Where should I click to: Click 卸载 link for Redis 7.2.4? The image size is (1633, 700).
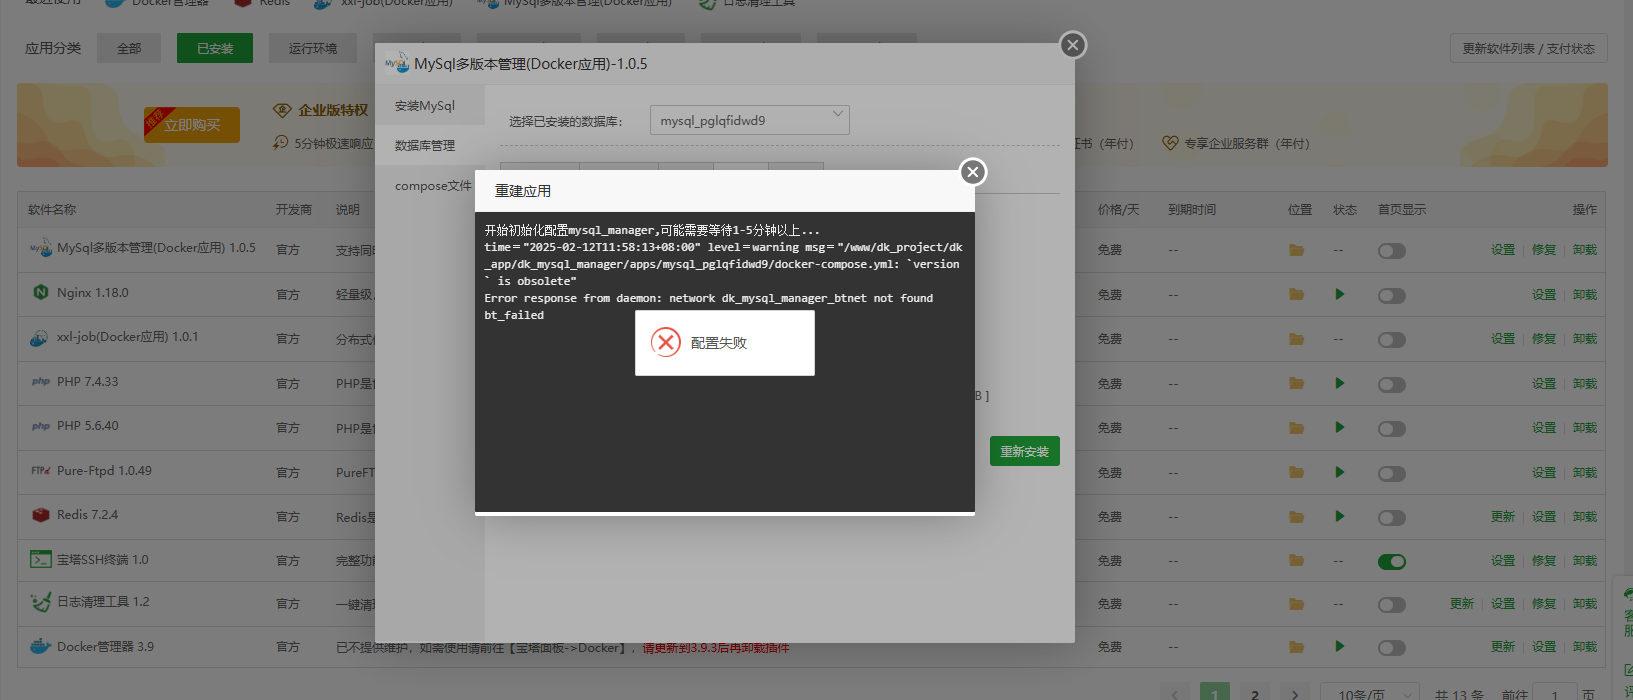(1585, 517)
